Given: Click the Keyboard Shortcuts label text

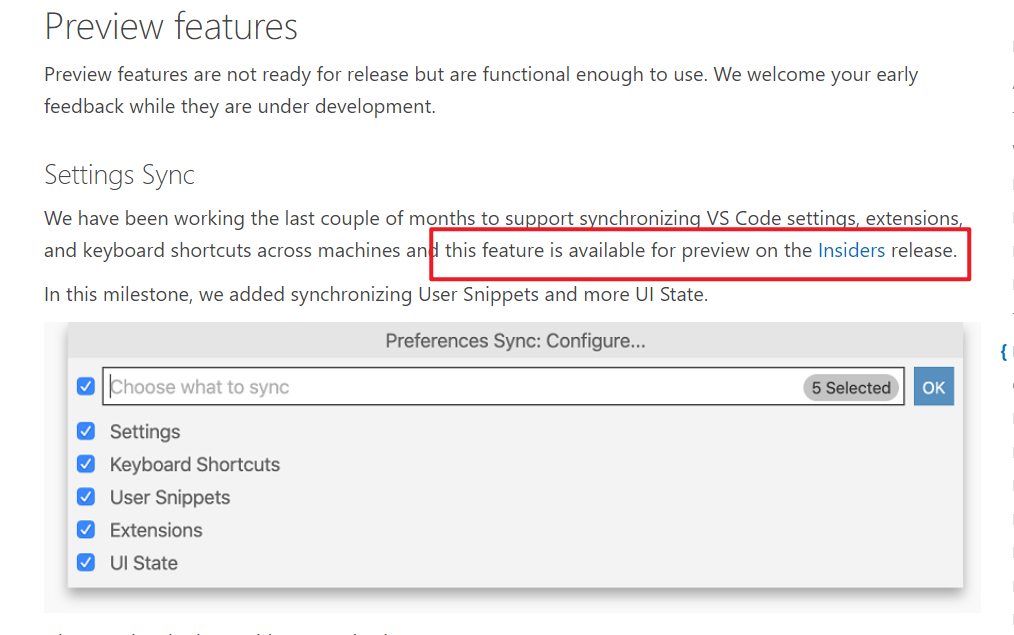Looking at the screenshot, I should click(195, 464).
